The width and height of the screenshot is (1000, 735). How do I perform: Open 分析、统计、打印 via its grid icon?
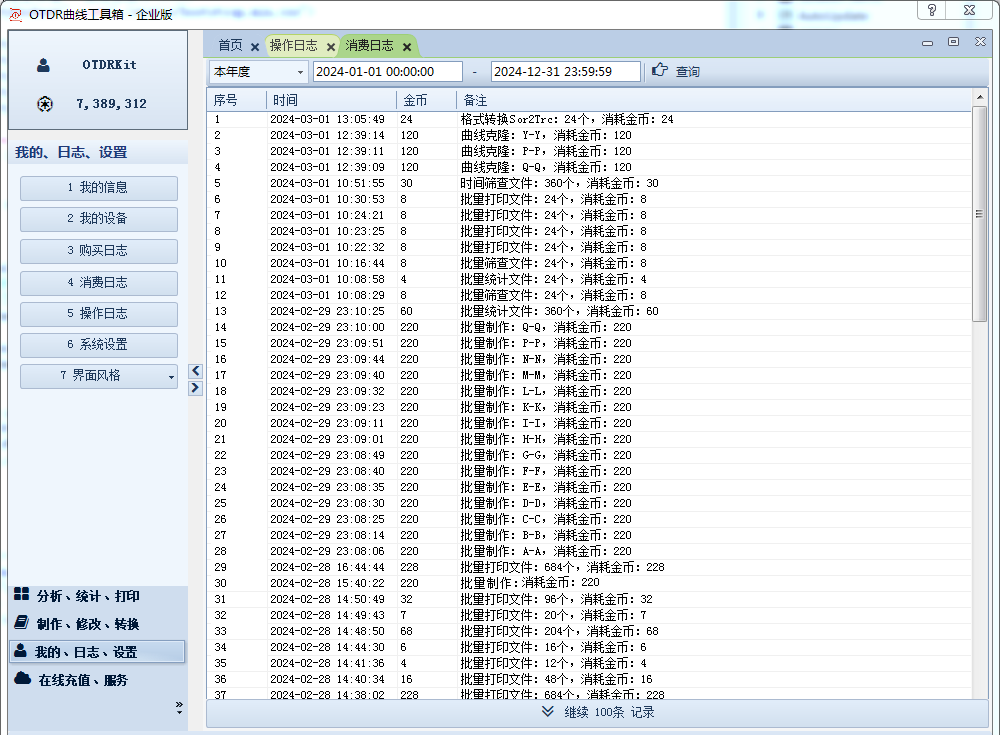pos(21,595)
